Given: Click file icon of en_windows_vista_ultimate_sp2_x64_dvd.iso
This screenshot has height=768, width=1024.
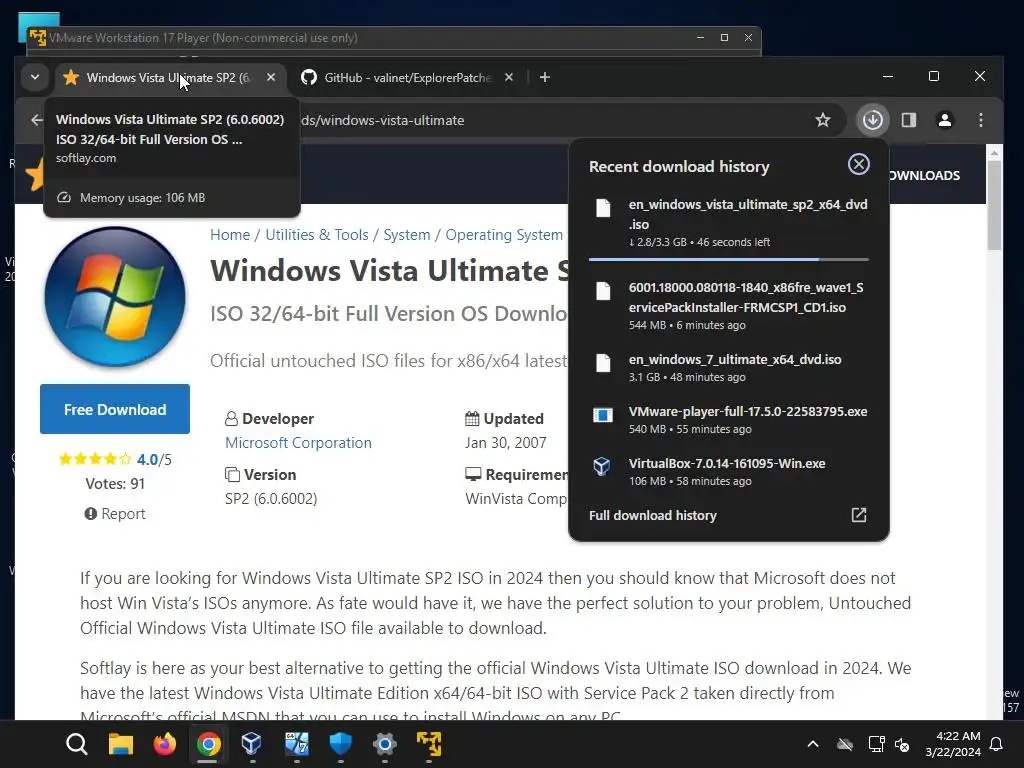Looking at the screenshot, I should point(603,208).
